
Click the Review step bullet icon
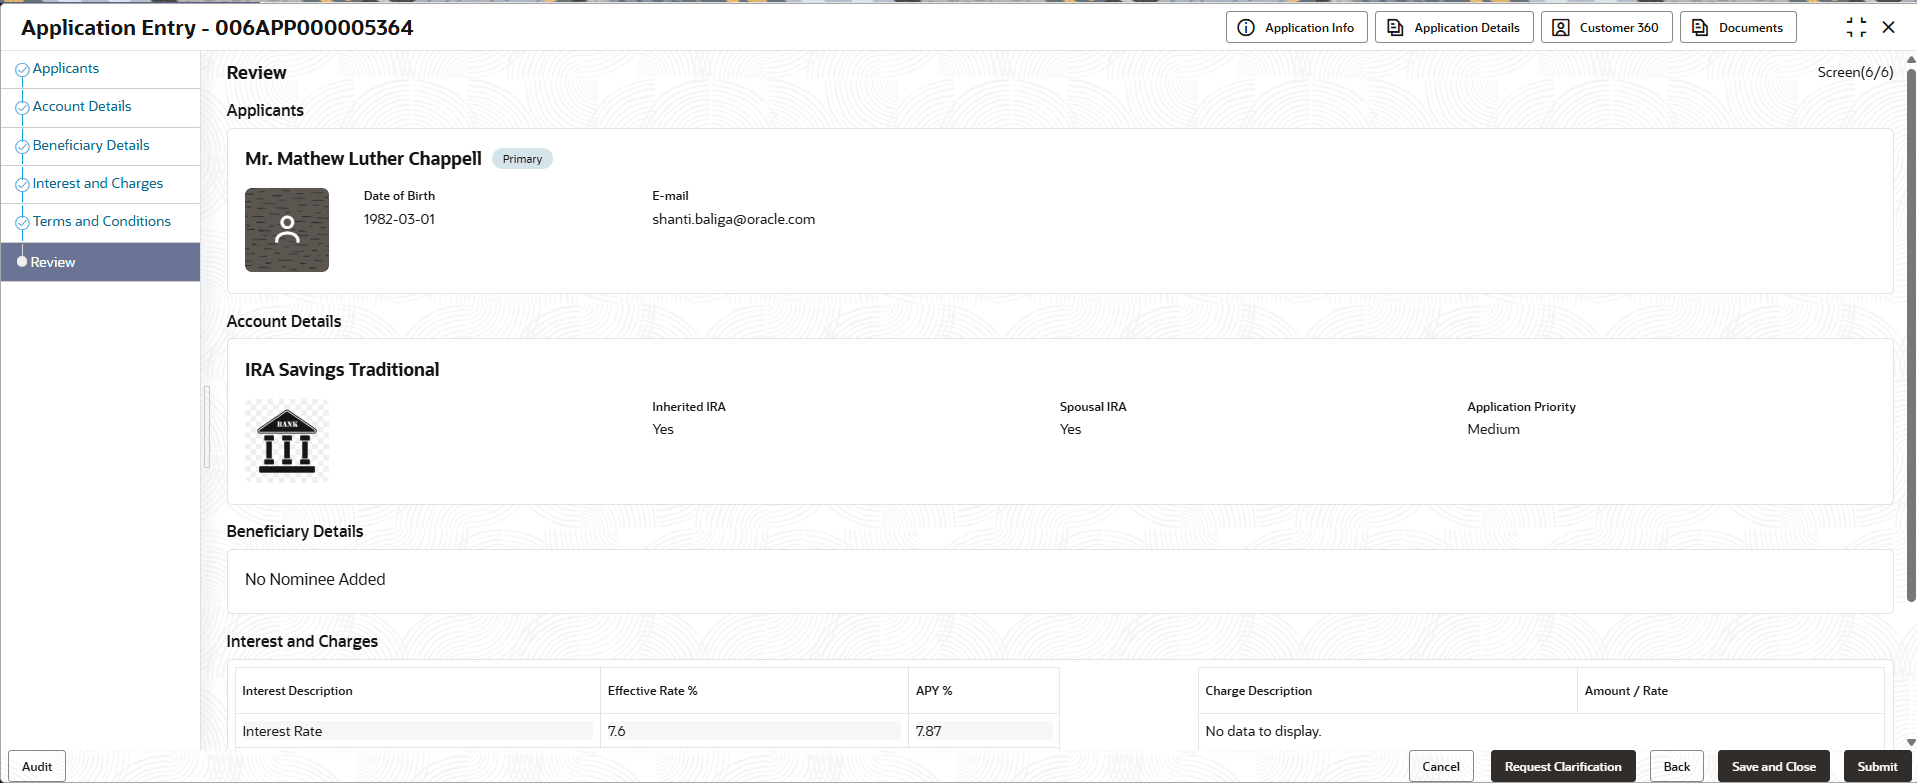tap(22, 262)
